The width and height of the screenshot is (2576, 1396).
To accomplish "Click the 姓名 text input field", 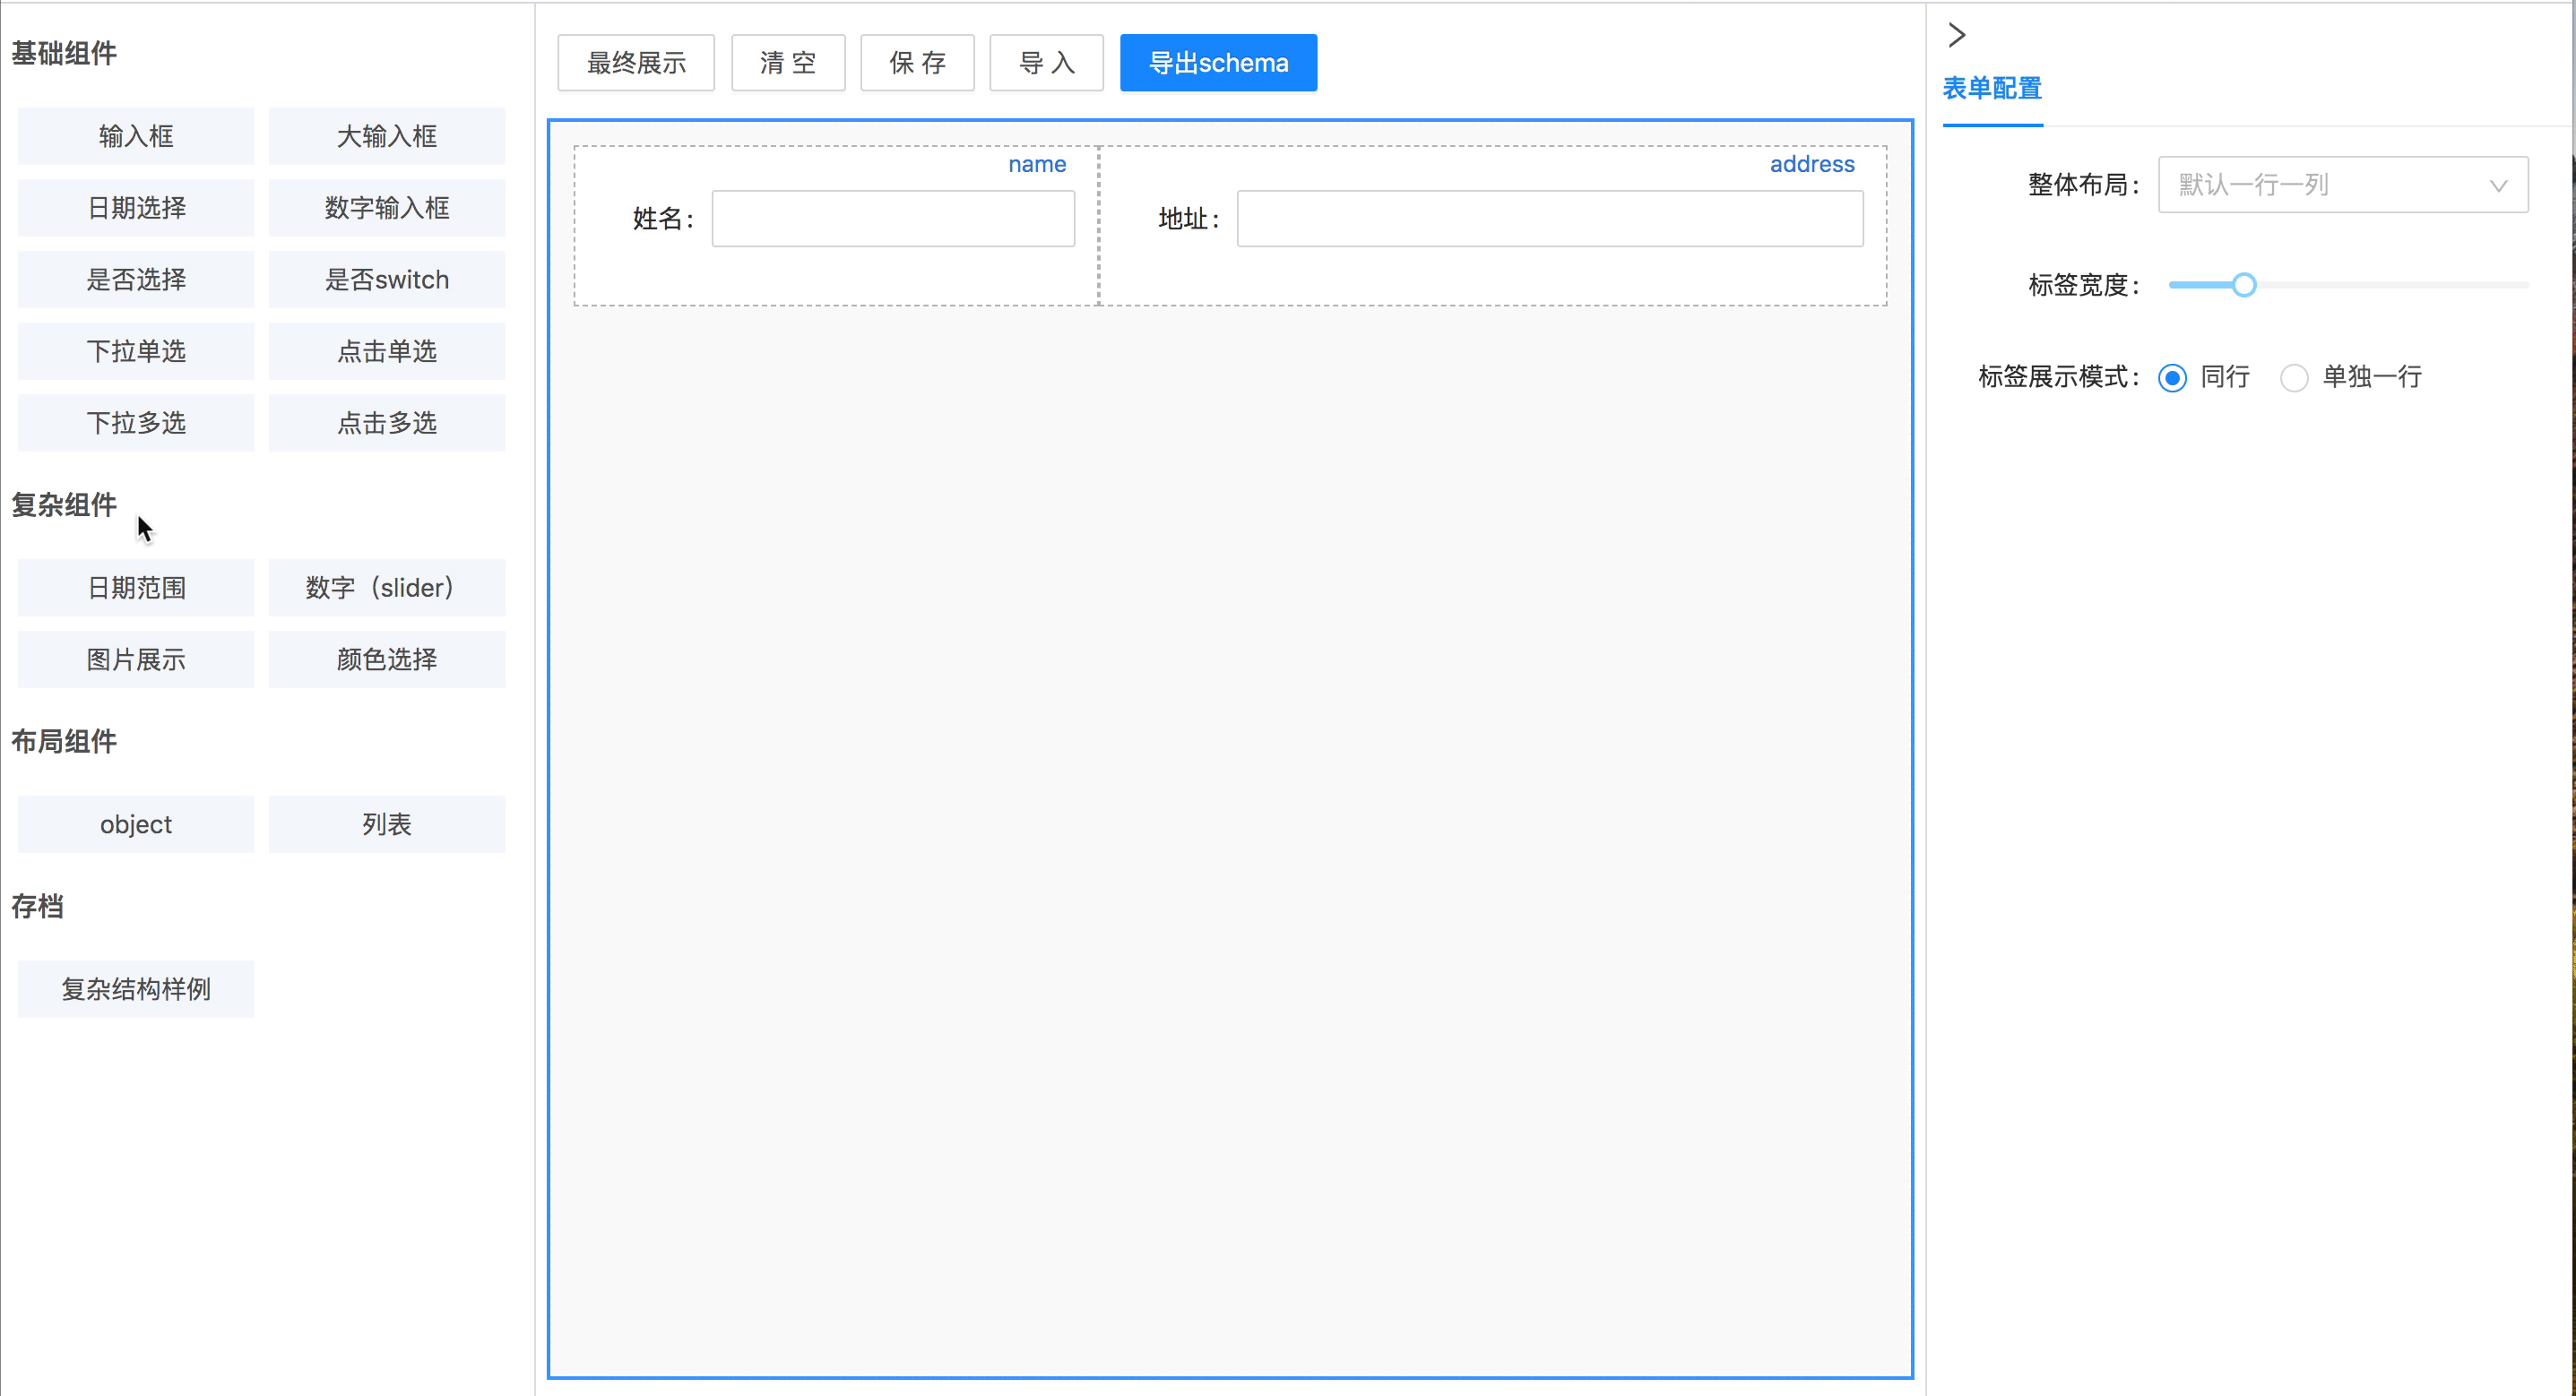I will [892, 219].
